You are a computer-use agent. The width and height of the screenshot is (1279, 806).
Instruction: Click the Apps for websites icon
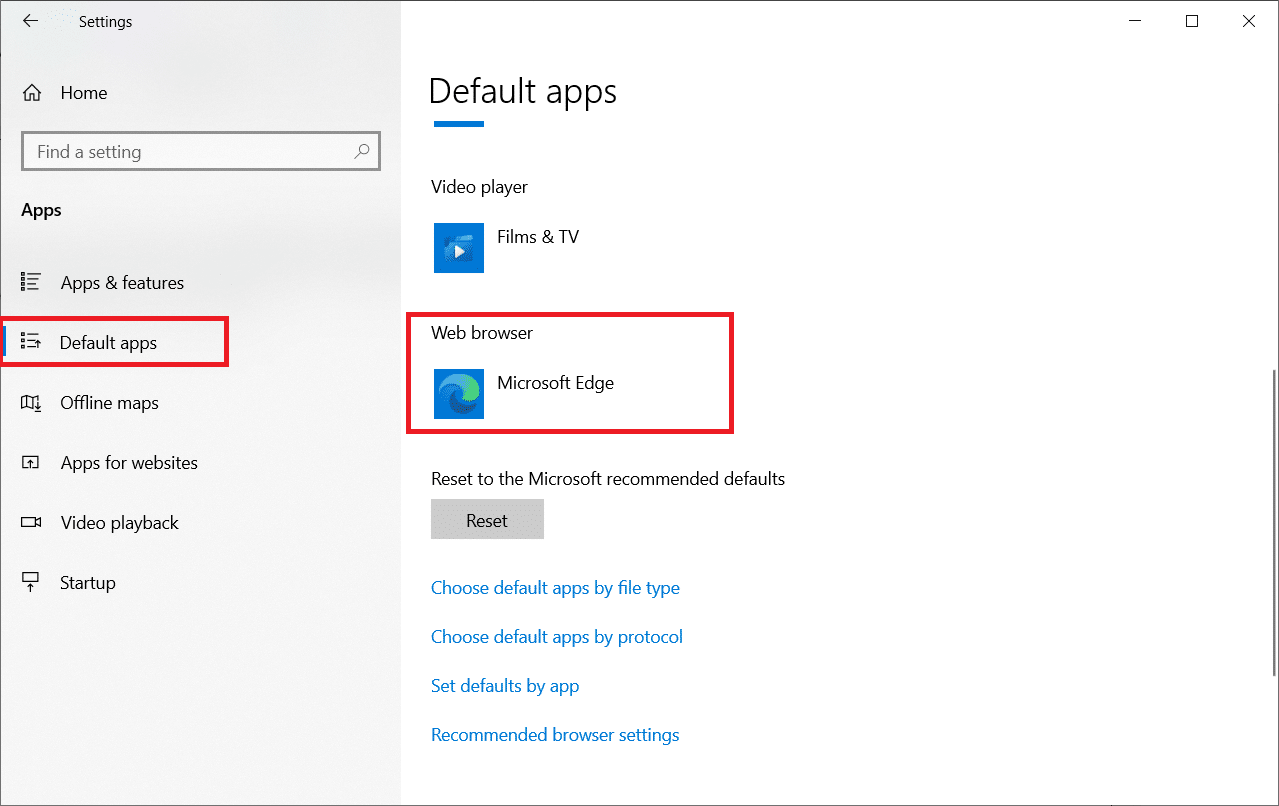click(x=31, y=463)
